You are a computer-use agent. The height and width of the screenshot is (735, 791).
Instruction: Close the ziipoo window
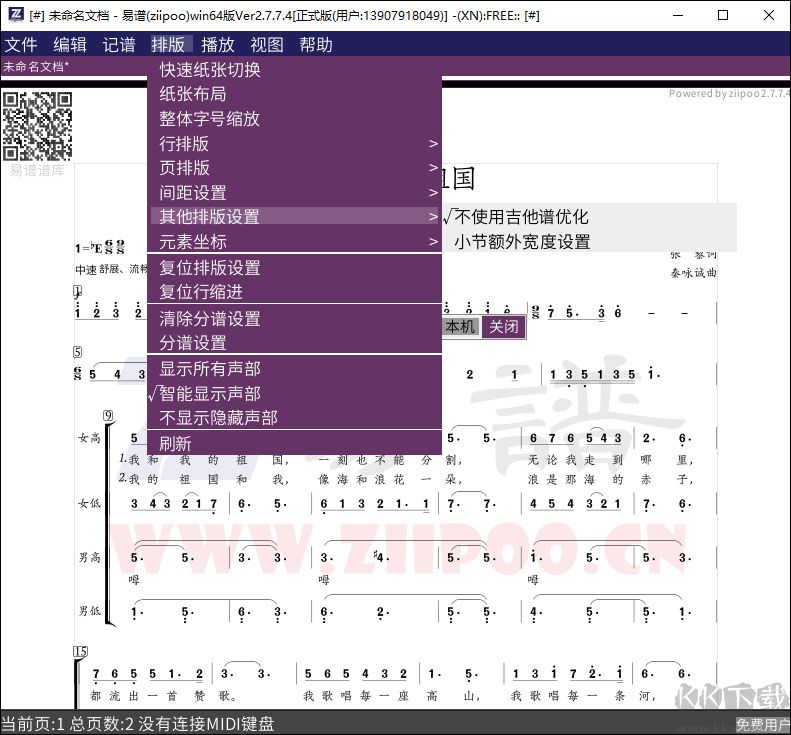pos(768,15)
